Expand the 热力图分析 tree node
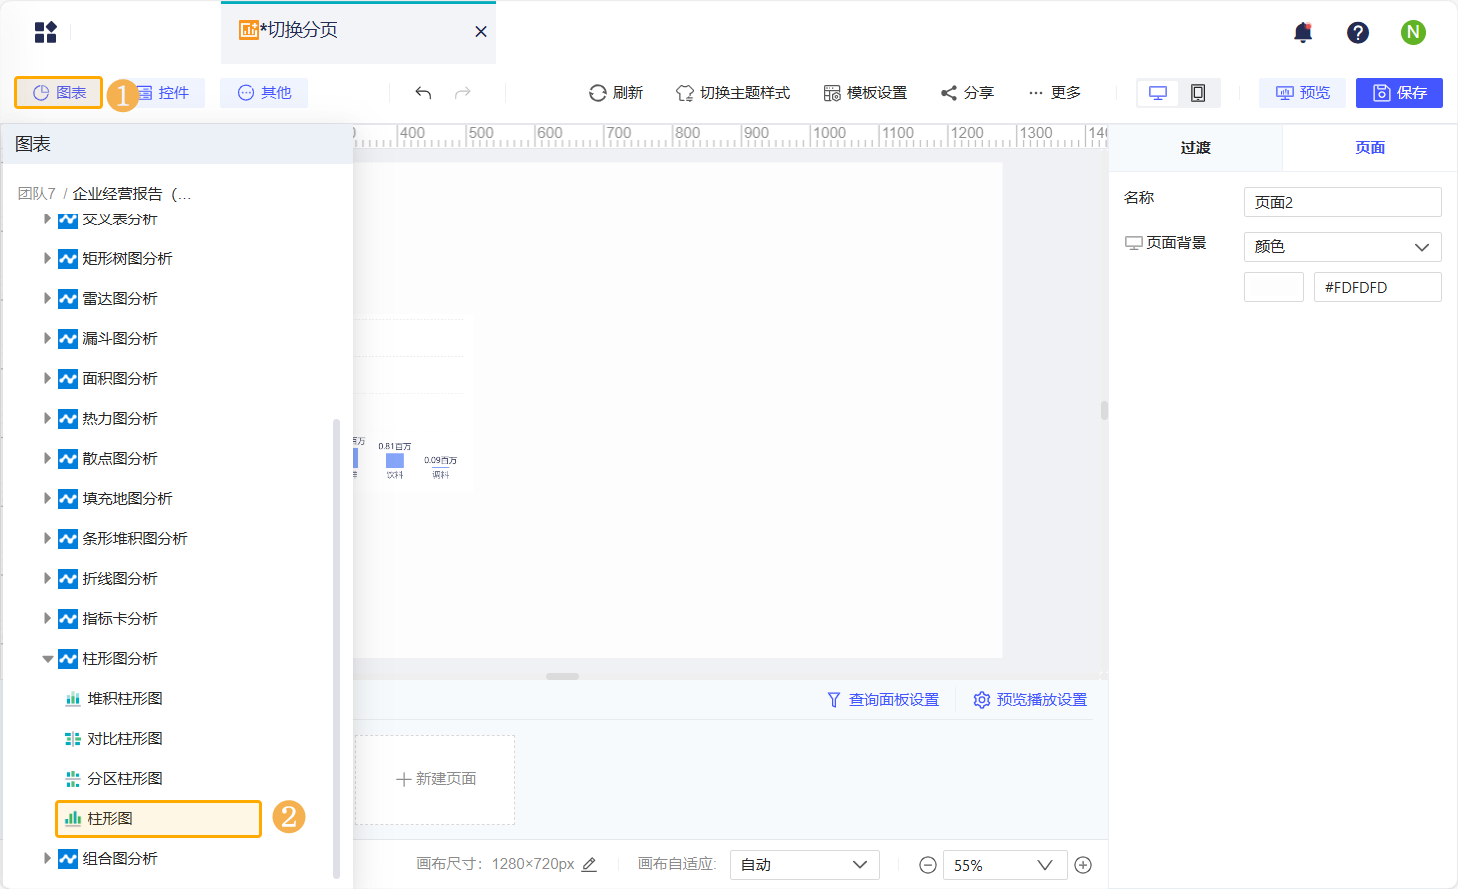Viewport: 1458px width, 889px height. tap(47, 418)
